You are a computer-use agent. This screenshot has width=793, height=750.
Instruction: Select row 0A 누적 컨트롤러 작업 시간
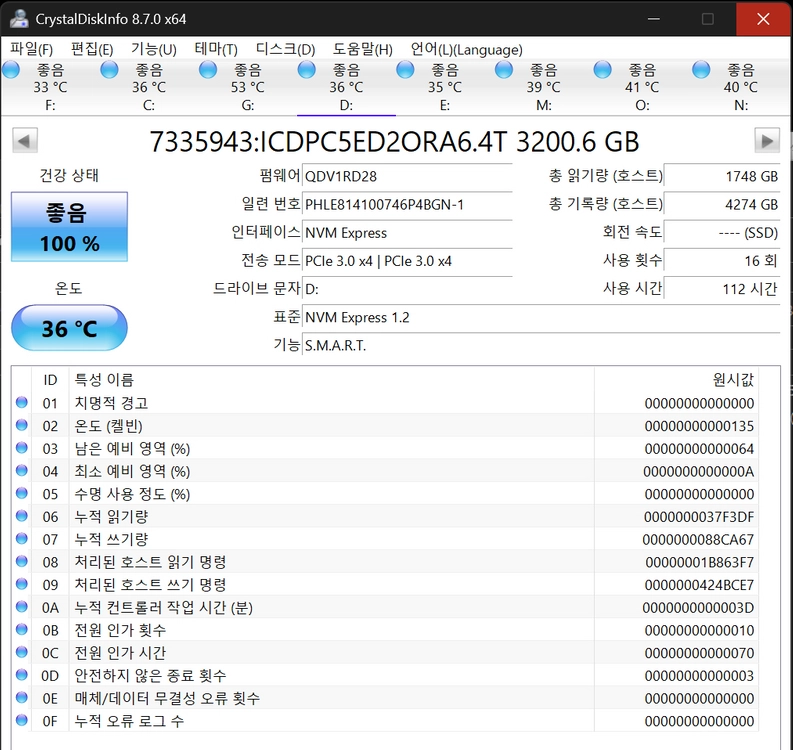(385, 607)
